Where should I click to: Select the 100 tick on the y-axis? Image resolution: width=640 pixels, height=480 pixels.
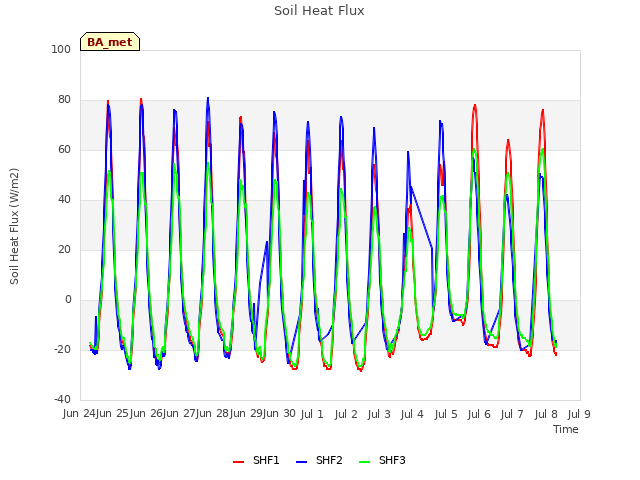pos(61,49)
